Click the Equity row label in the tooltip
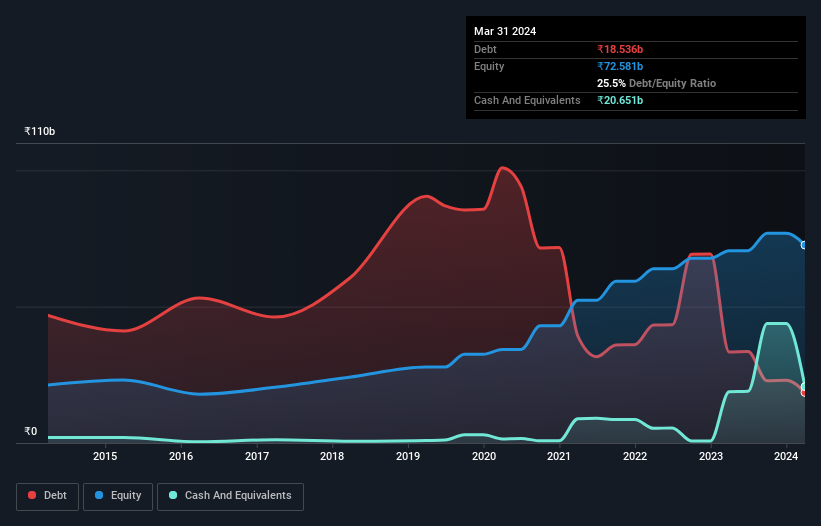This screenshot has height=526, width=821. 489,66
